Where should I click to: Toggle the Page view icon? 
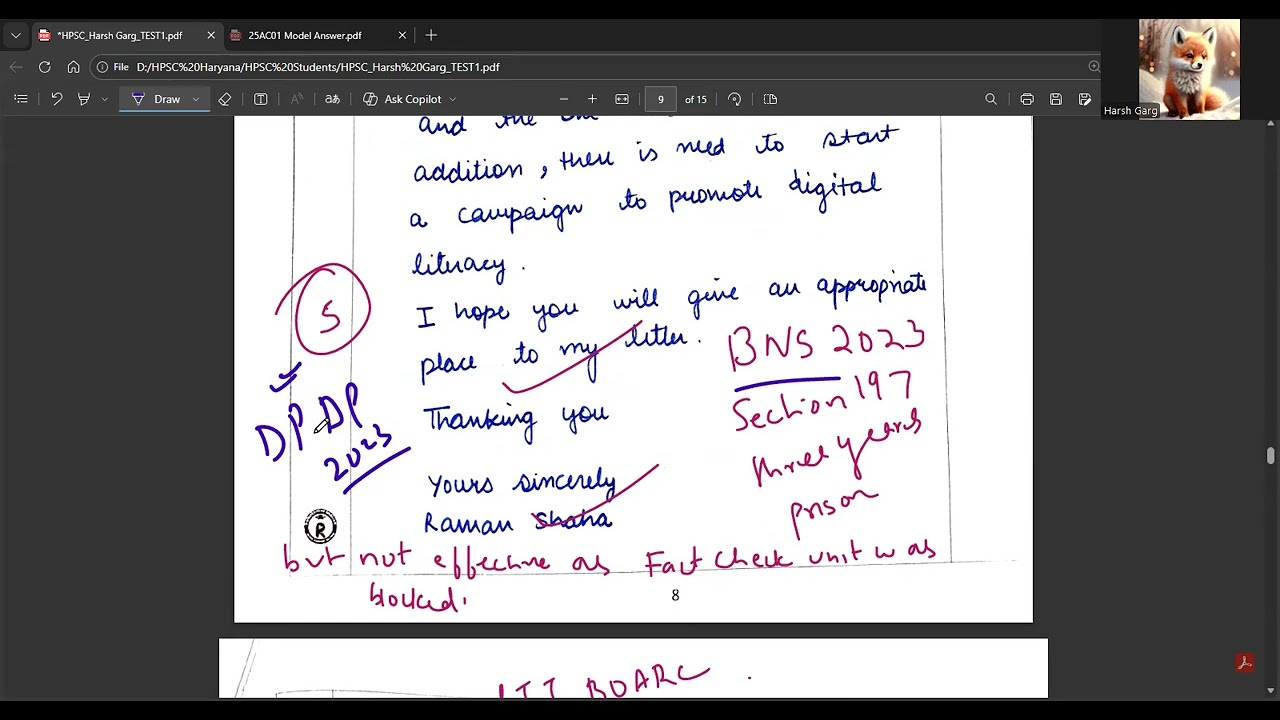770,99
